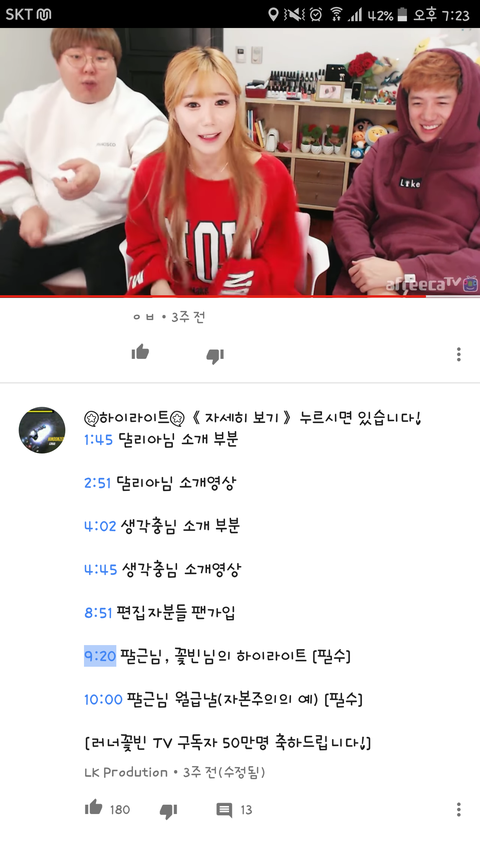Open the LK Prodution commenter's avatar

tap(42, 430)
